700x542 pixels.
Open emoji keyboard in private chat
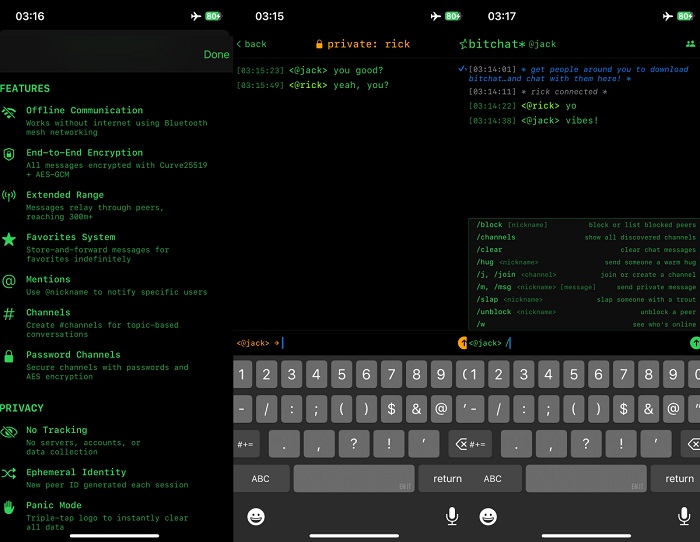[x=256, y=517]
